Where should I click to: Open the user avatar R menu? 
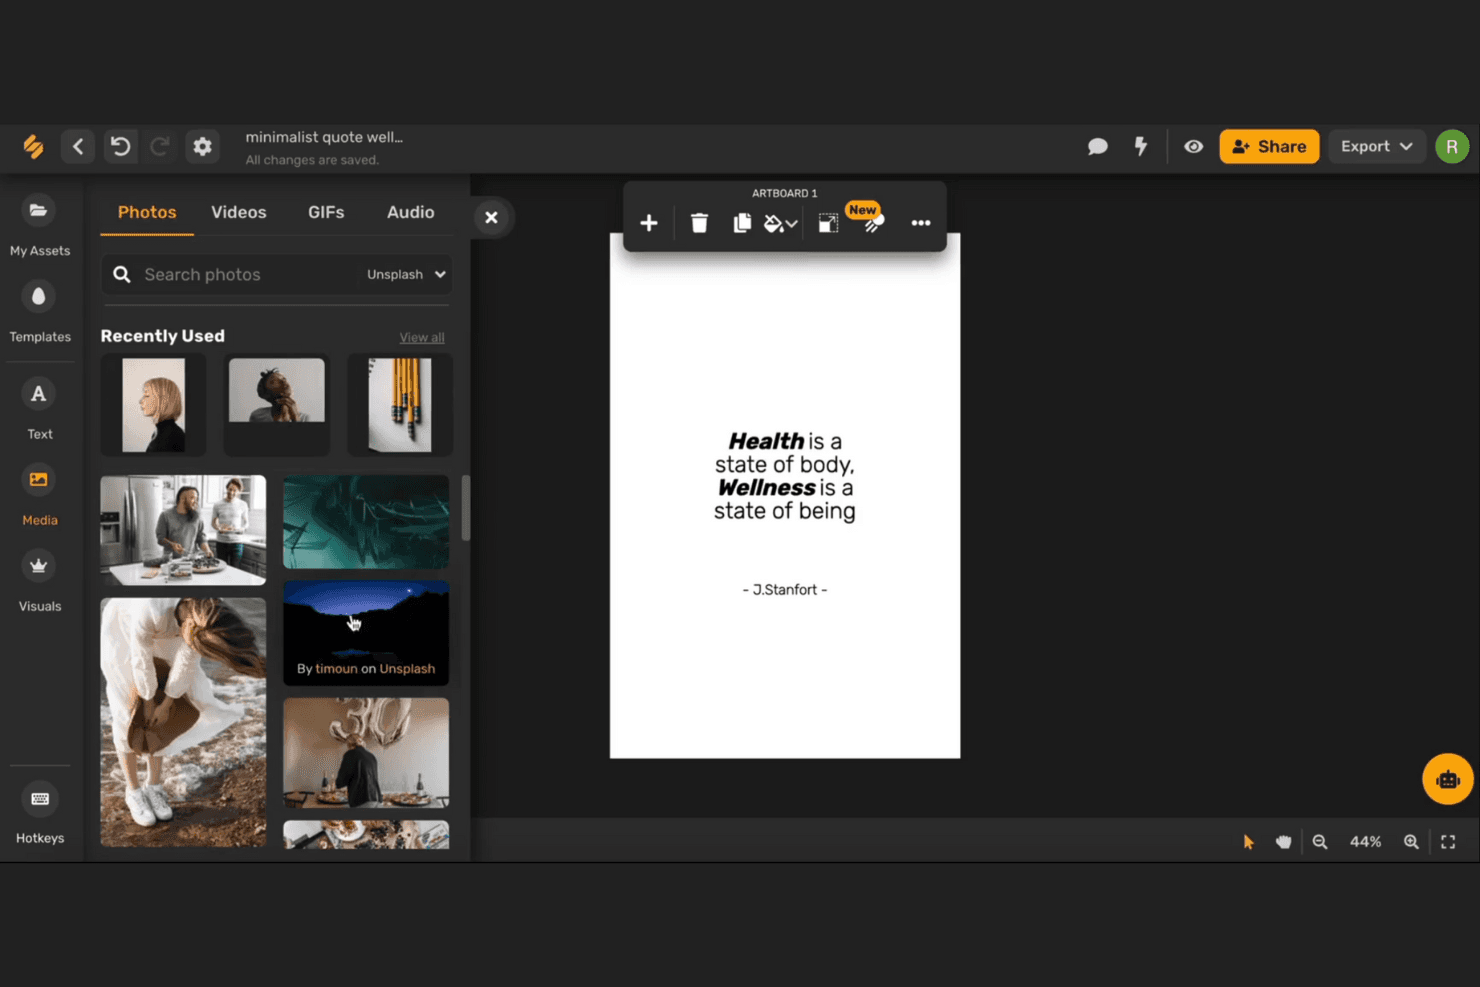[1452, 147]
